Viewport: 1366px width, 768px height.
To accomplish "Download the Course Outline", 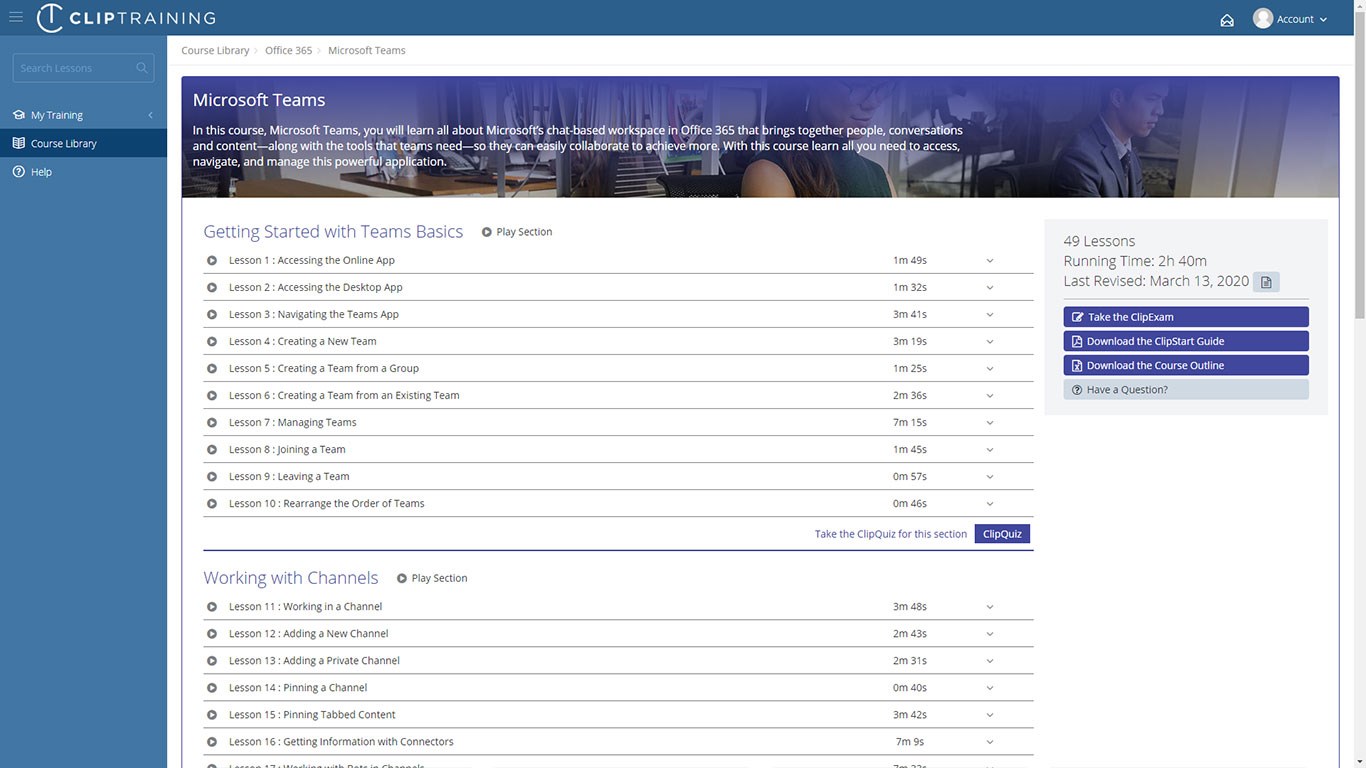I will pyautogui.click(x=1186, y=365).
